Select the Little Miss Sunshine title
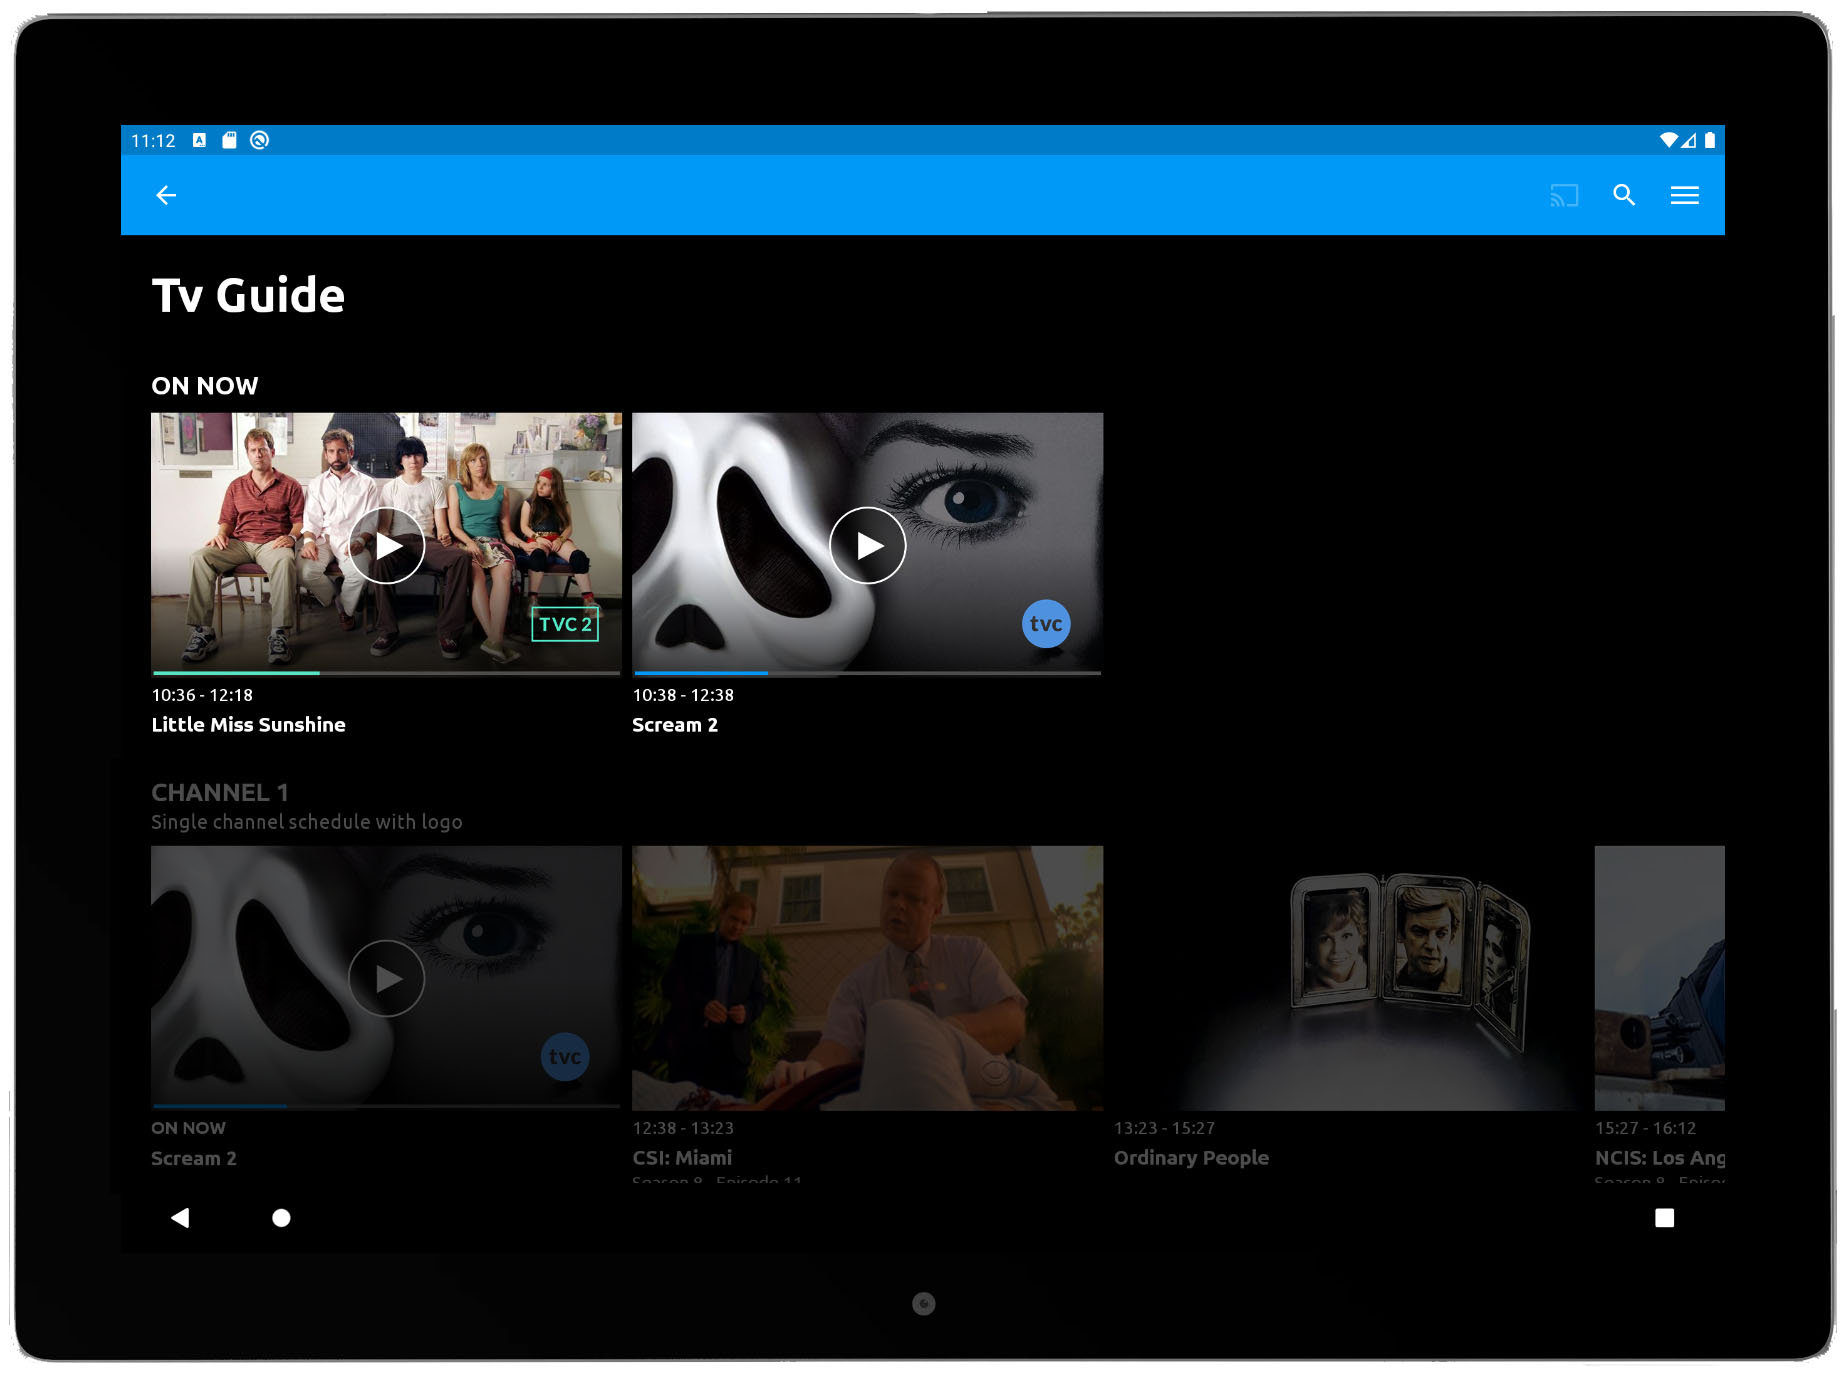1841x1380 pixels. [249, 725]
